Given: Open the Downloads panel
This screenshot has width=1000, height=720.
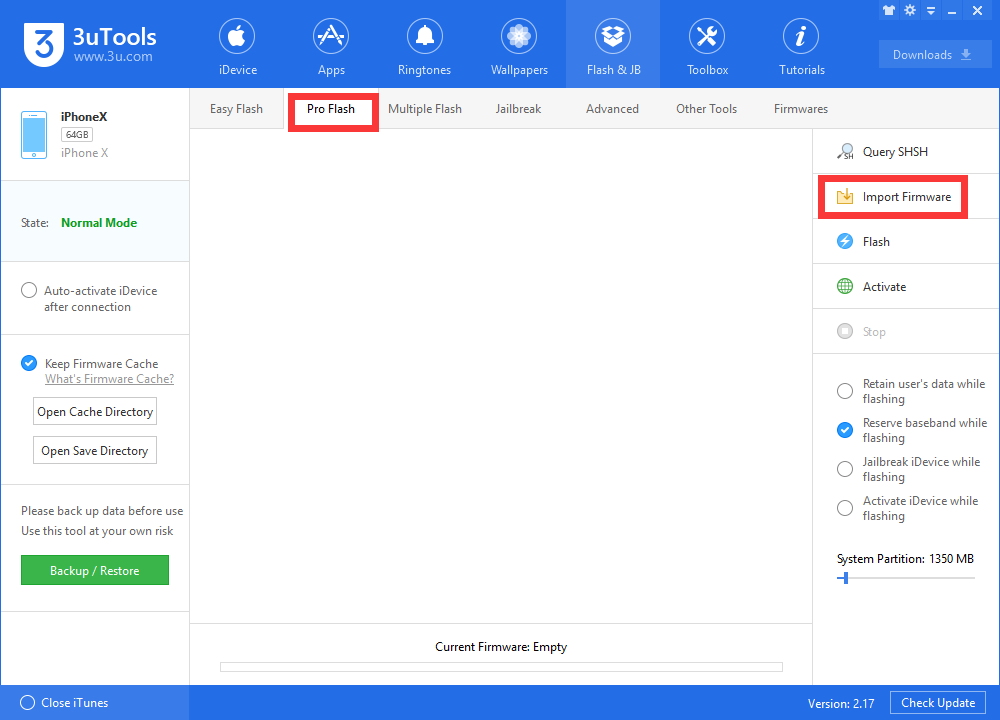Looking at the screenshot, I should pos(935,55).
